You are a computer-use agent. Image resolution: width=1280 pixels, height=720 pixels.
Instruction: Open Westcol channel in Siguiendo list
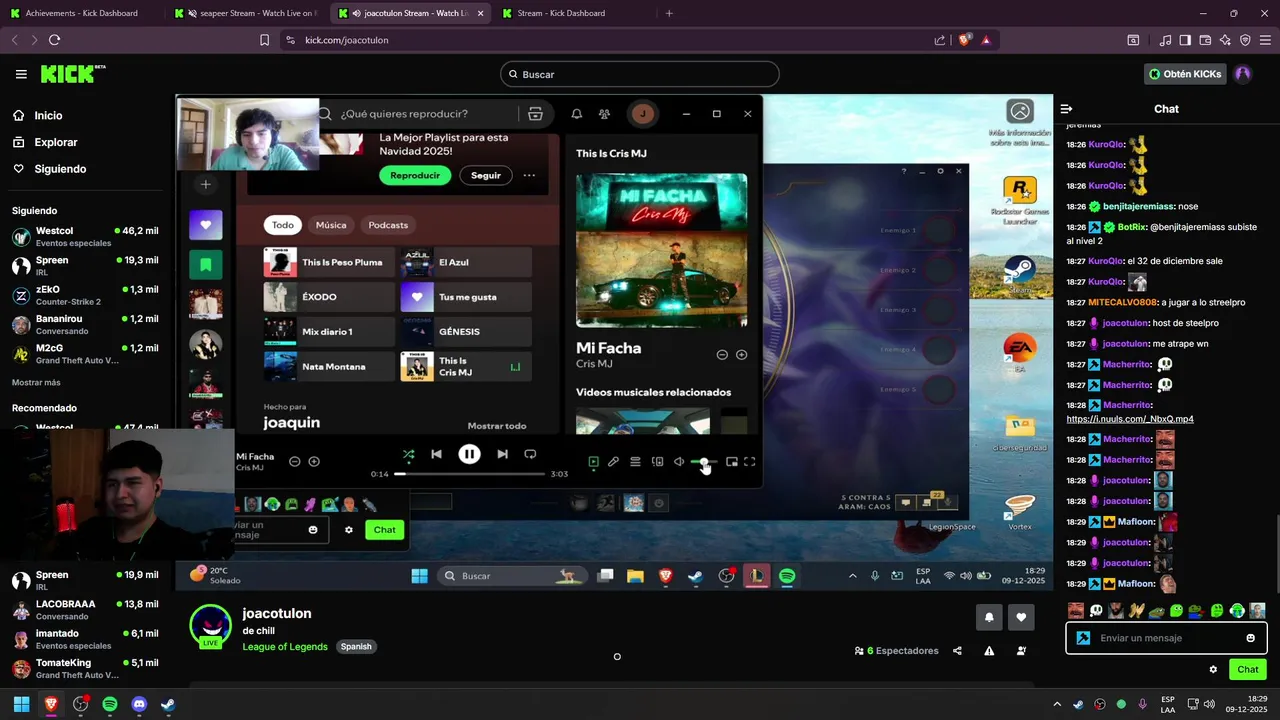click(85, 237)
